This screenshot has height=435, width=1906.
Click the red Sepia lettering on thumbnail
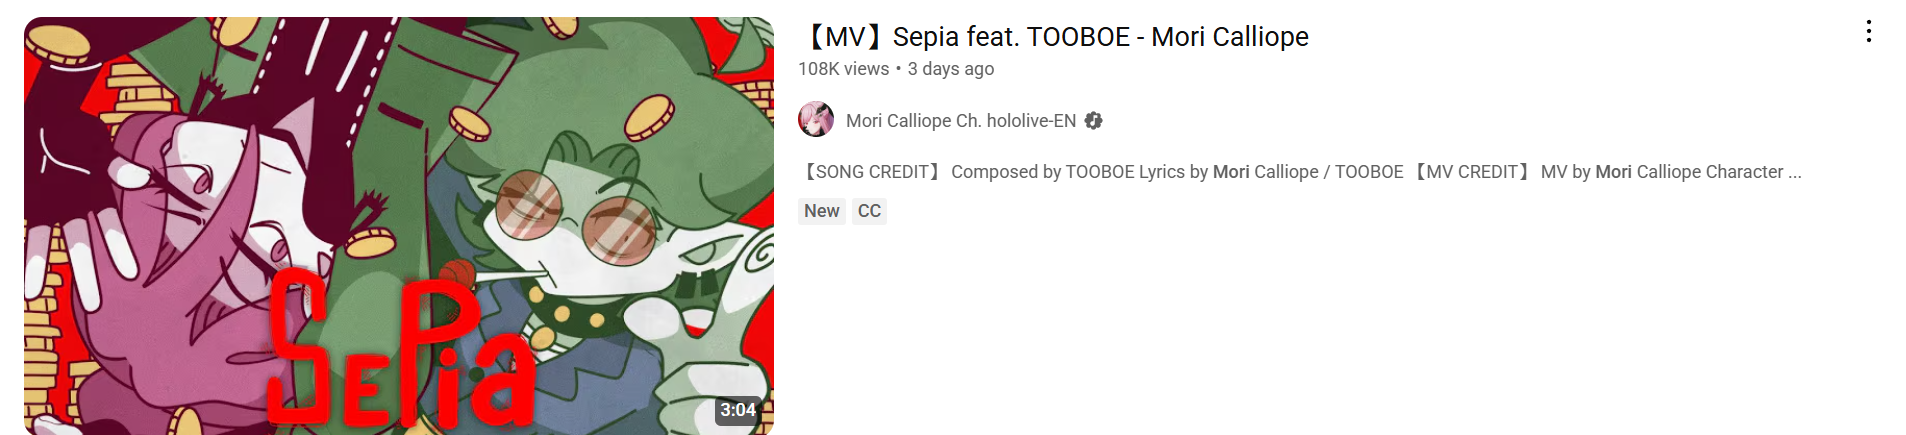[x=400, y=350]
